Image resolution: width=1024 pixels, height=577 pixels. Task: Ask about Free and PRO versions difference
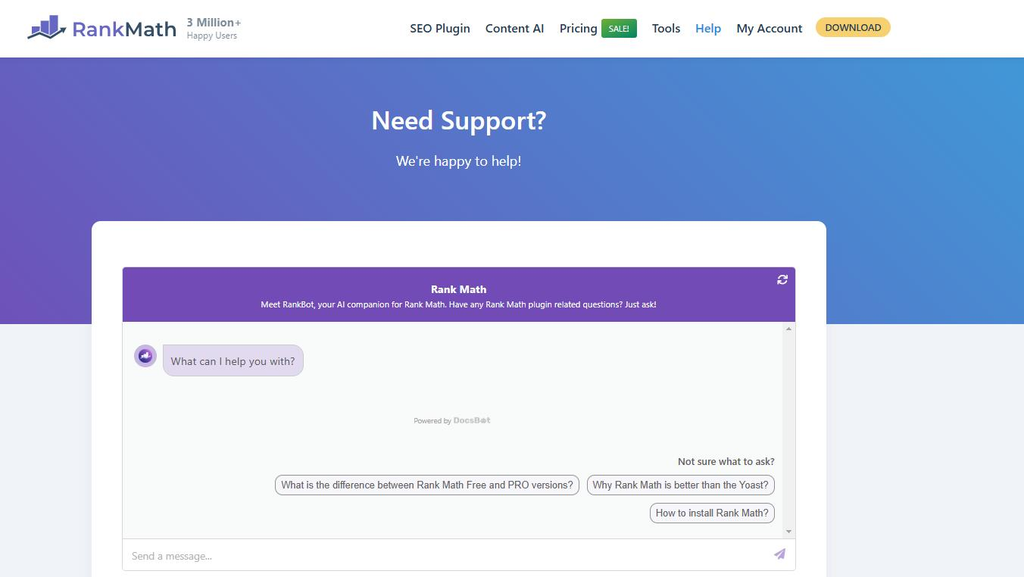427,485
